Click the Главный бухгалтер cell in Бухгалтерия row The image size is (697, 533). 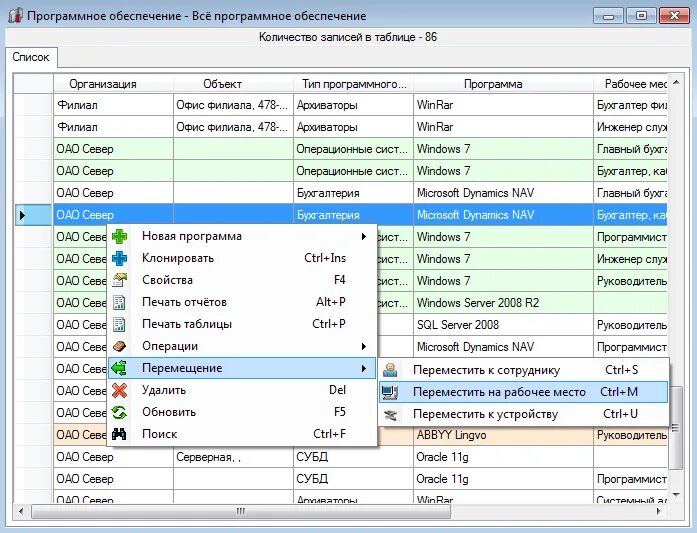(x=630, y=193)
